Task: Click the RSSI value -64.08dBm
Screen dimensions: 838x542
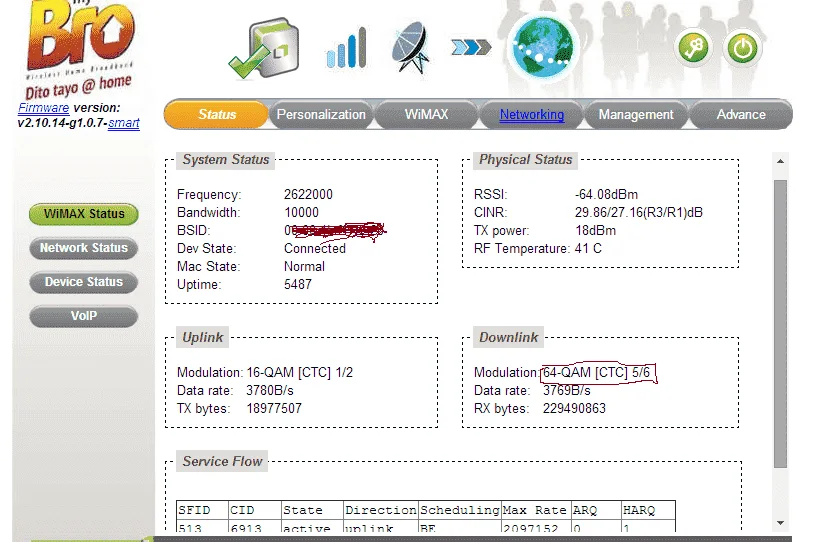Action: click(607, 195)
